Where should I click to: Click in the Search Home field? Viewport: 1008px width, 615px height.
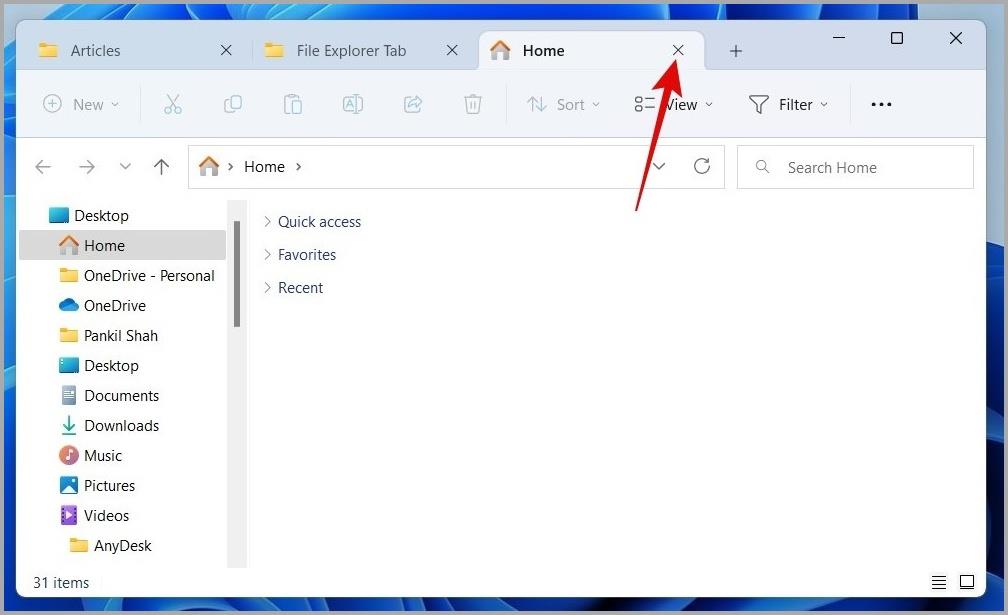[855, 167]
